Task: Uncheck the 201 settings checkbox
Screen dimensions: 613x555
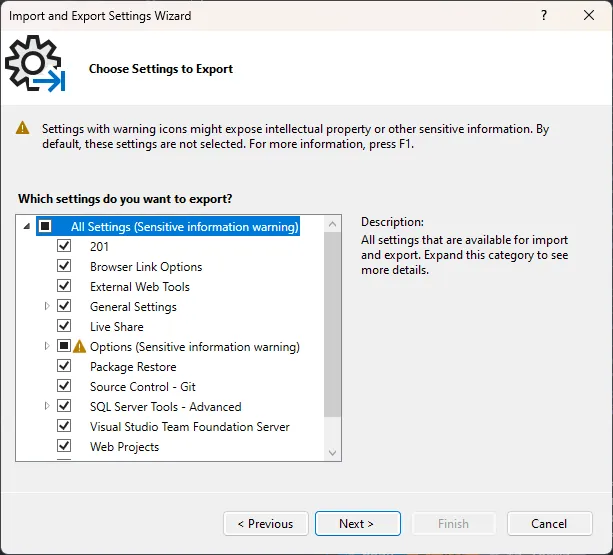Action: click(x=64, y=246)
